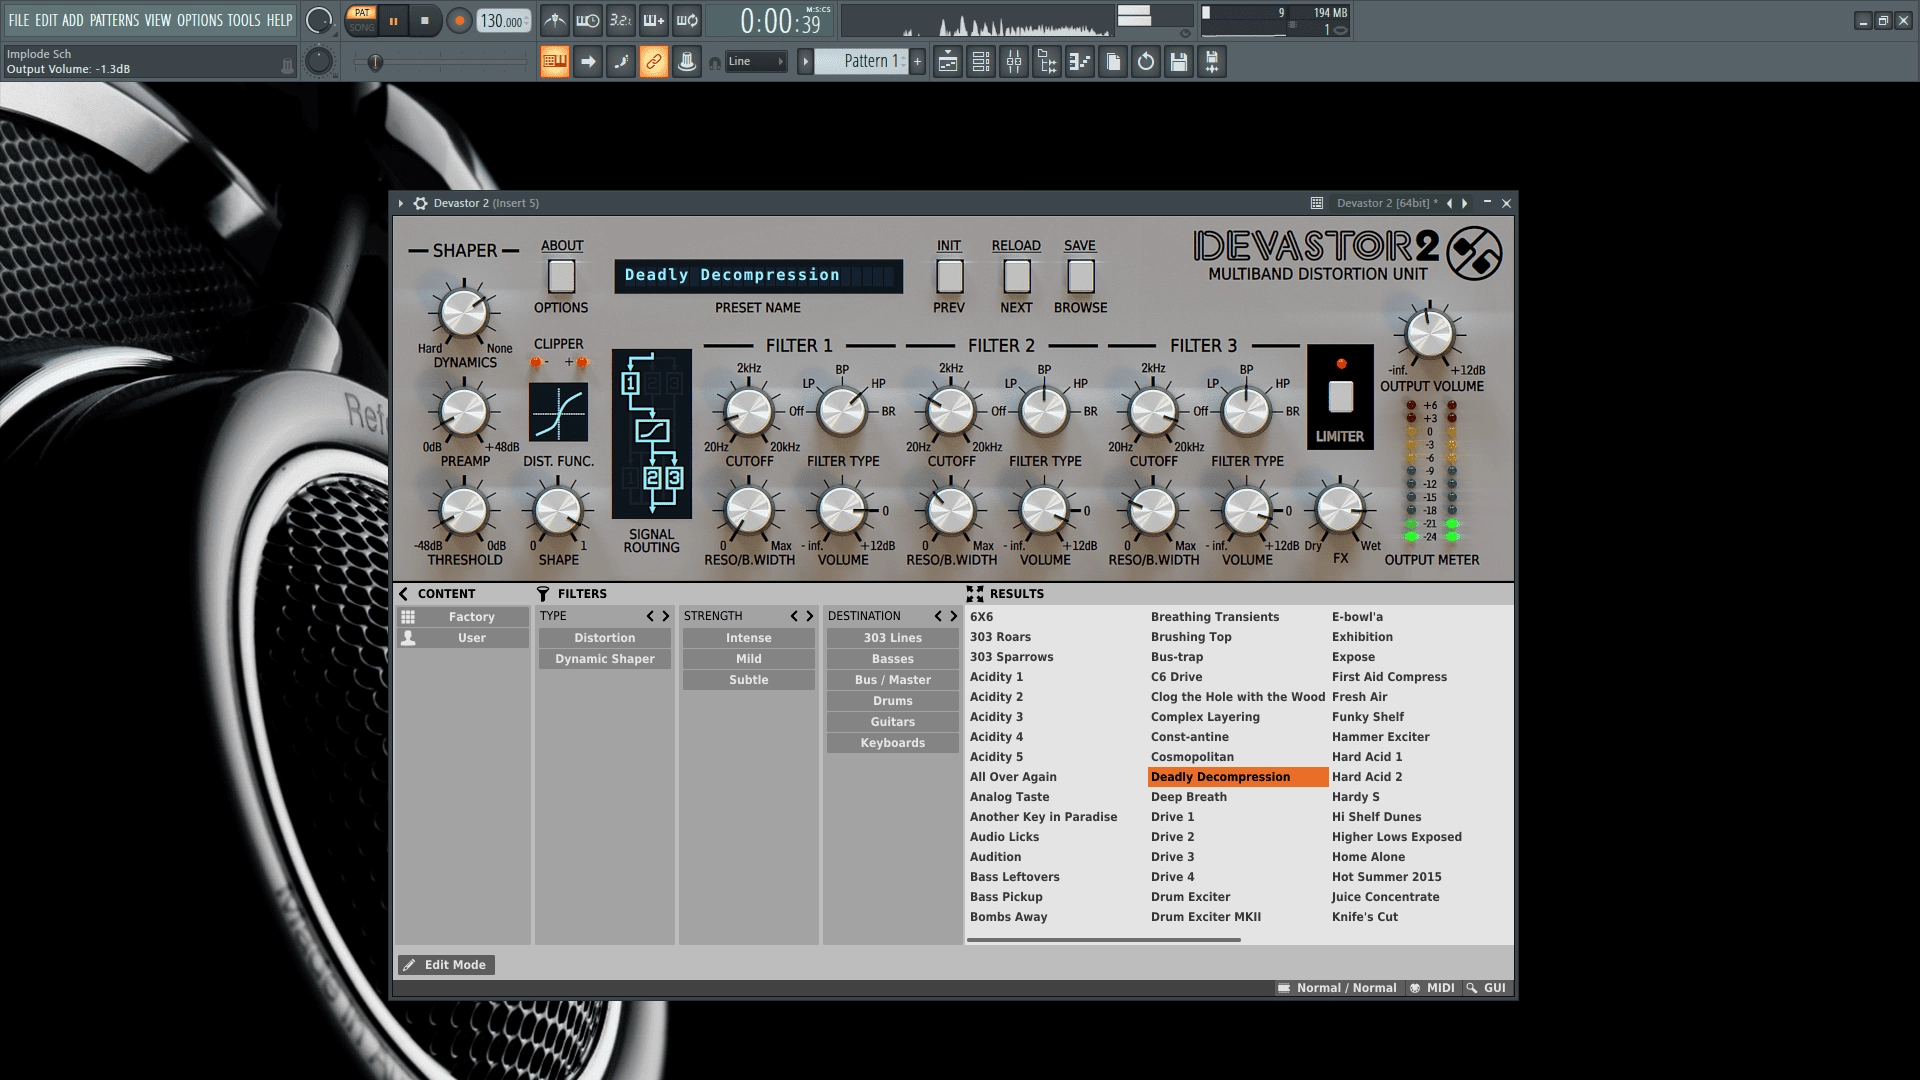
Task: Click the record button
Action: pyautogui.click(x=459, y=21)
